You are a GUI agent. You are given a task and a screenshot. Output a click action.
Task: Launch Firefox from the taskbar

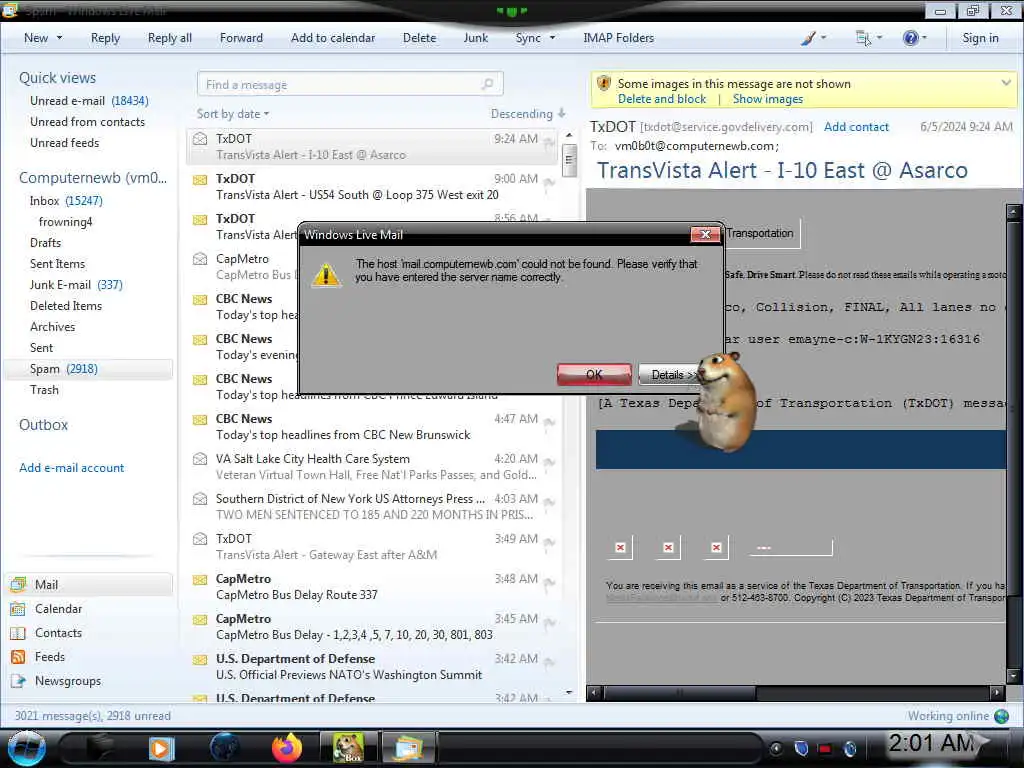pos(287,748)
